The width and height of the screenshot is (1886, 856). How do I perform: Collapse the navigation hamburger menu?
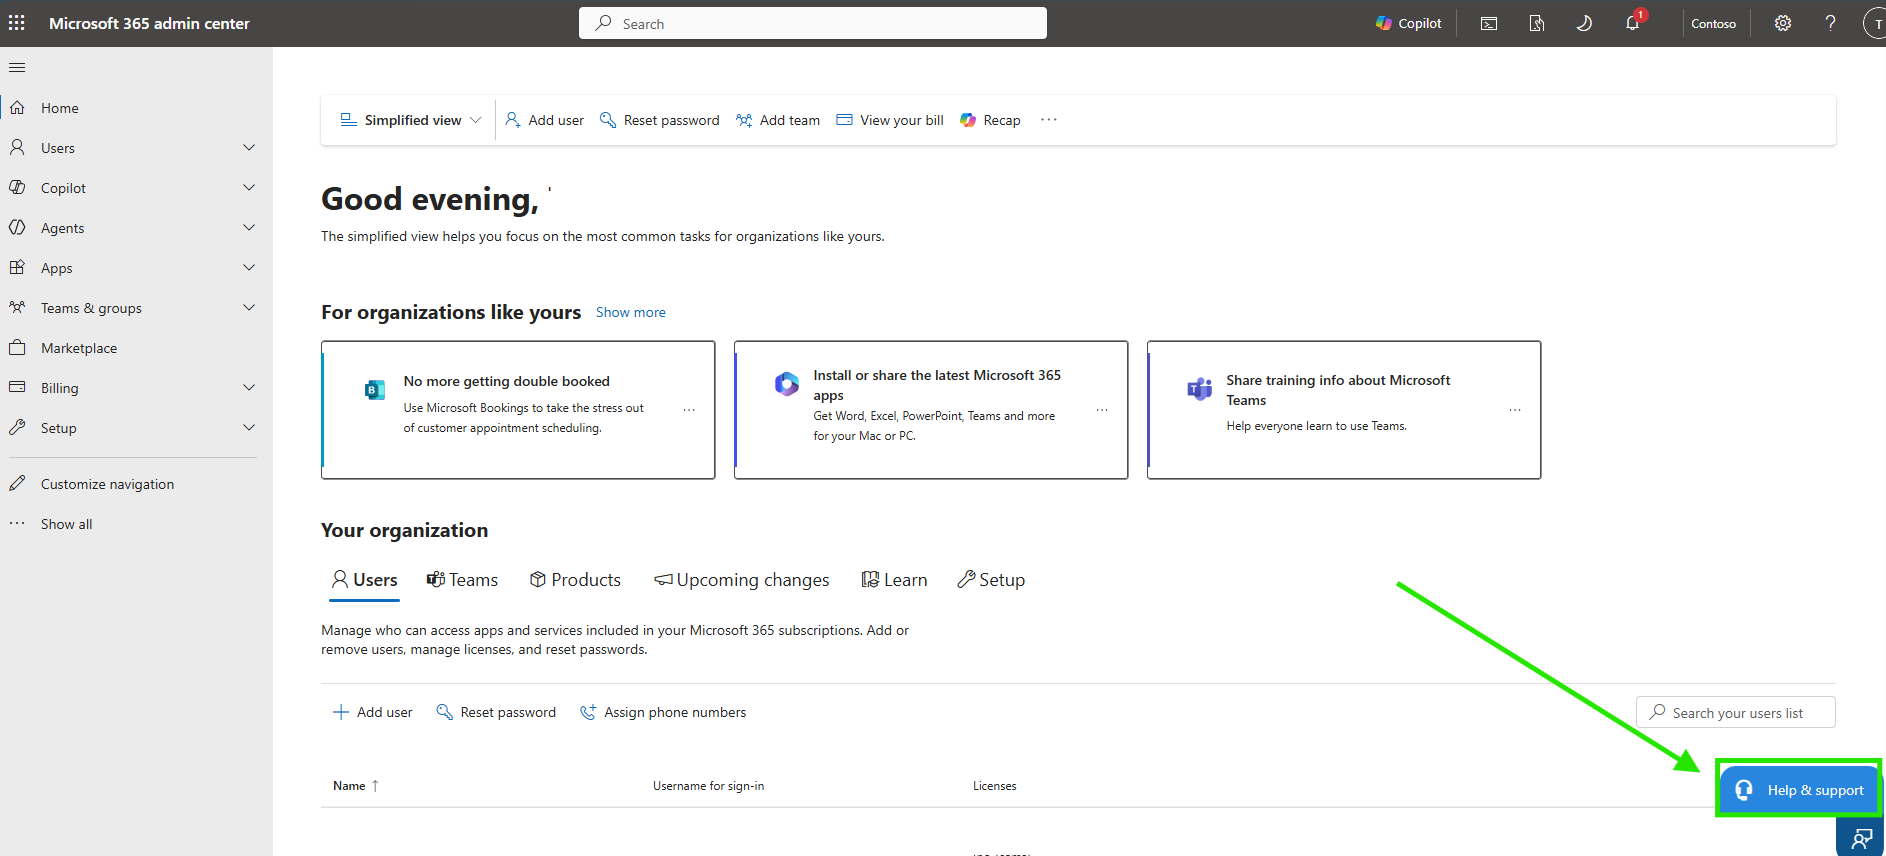(x=17, y=68)
